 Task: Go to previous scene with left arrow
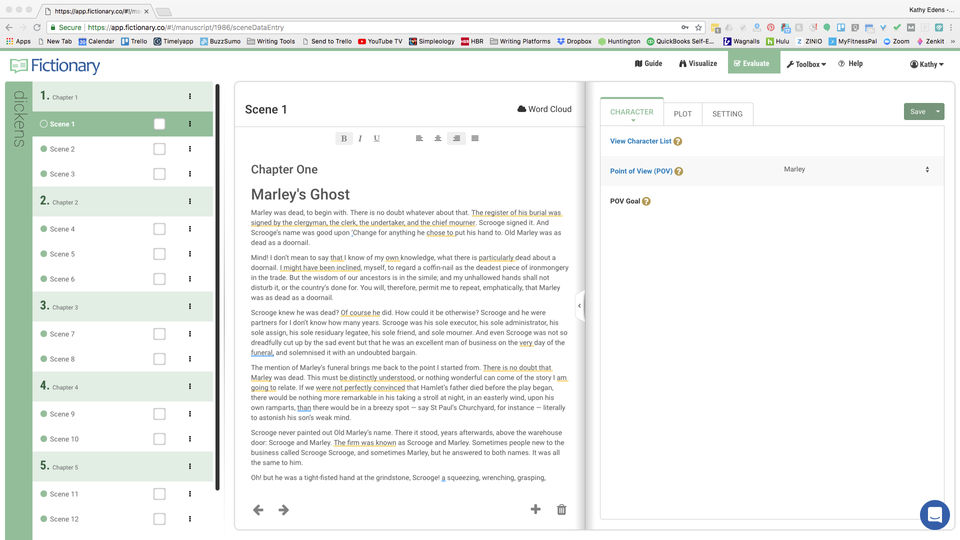(258, 509)
